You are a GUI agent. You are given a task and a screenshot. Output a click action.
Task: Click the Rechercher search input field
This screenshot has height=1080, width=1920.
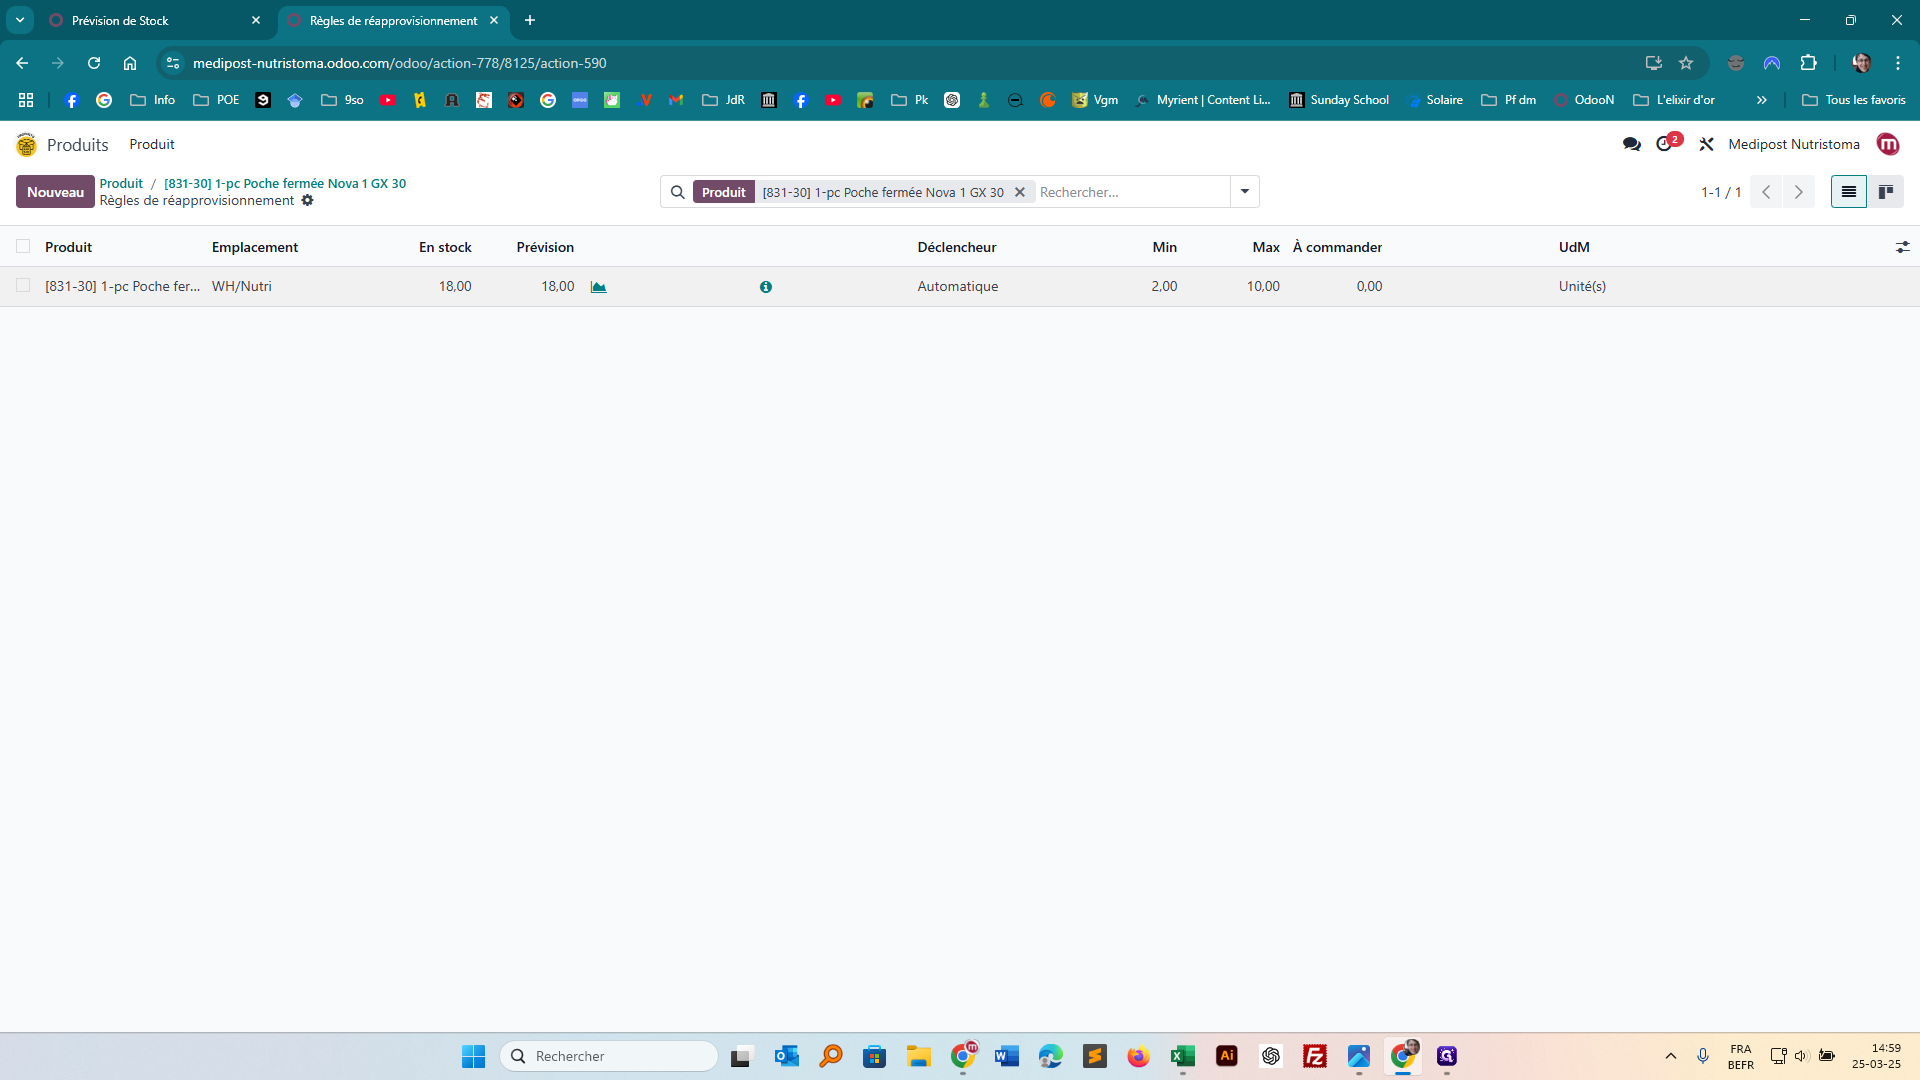pos(1130,192)
